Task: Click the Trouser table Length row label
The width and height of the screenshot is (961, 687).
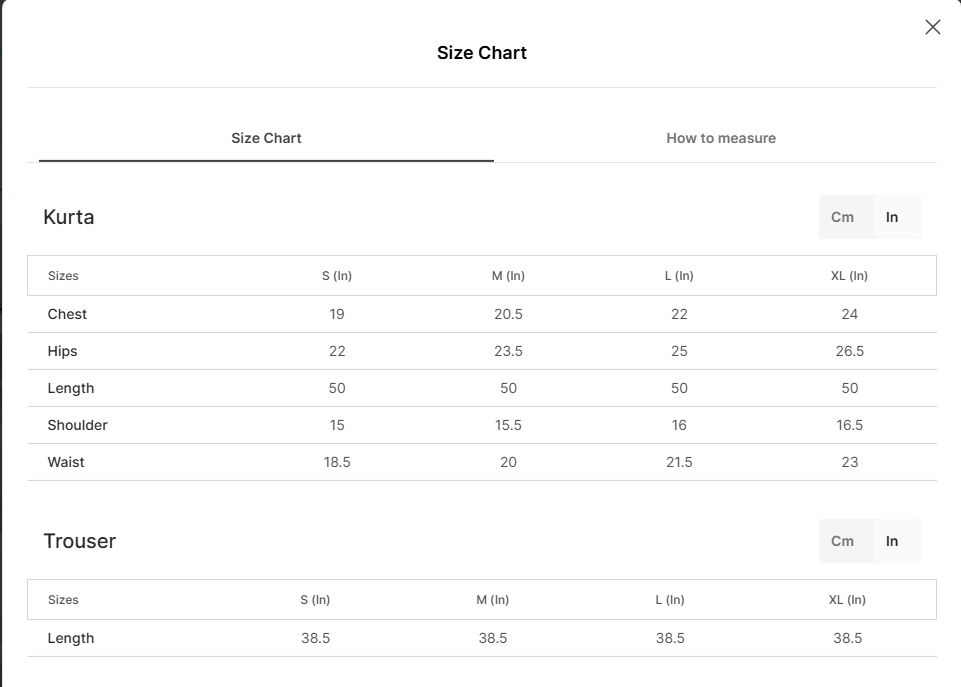Action: click(70, 638)
